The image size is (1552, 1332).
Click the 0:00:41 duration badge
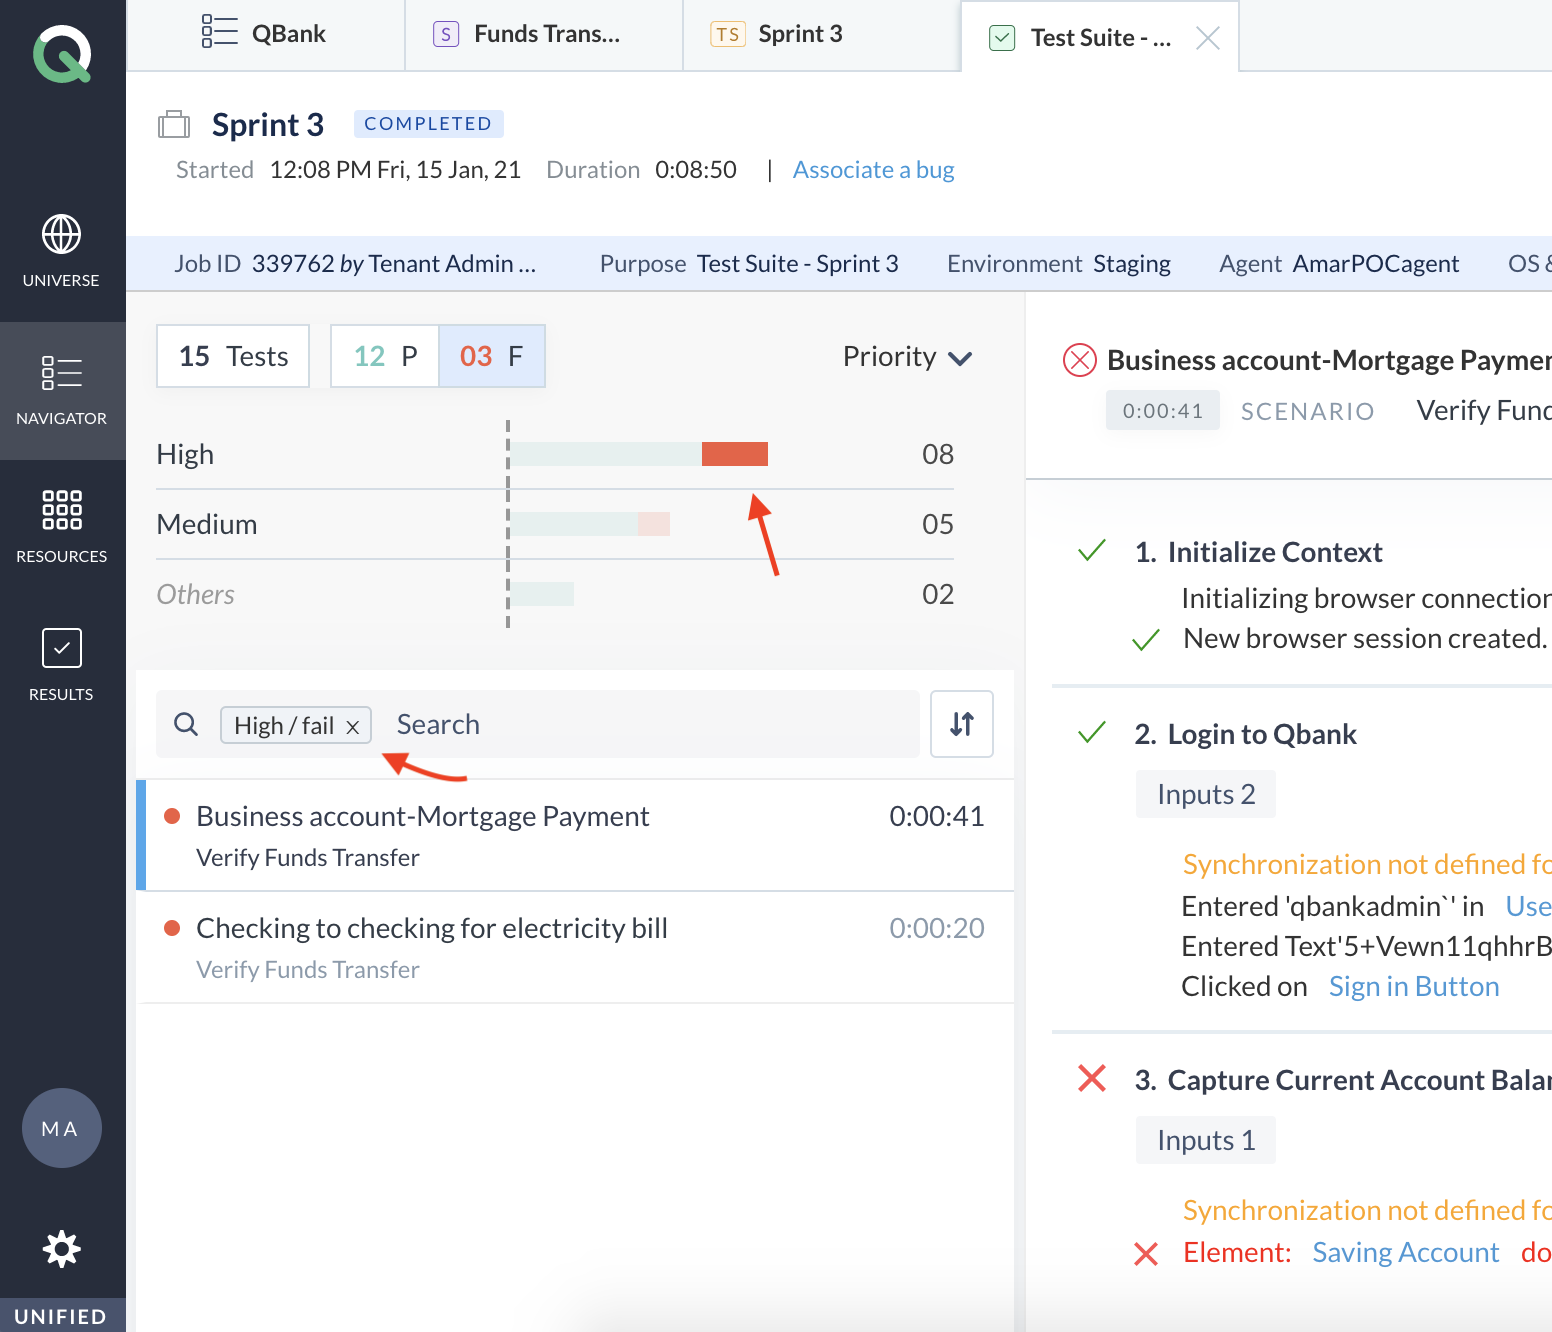click(x=1163, y=410)
